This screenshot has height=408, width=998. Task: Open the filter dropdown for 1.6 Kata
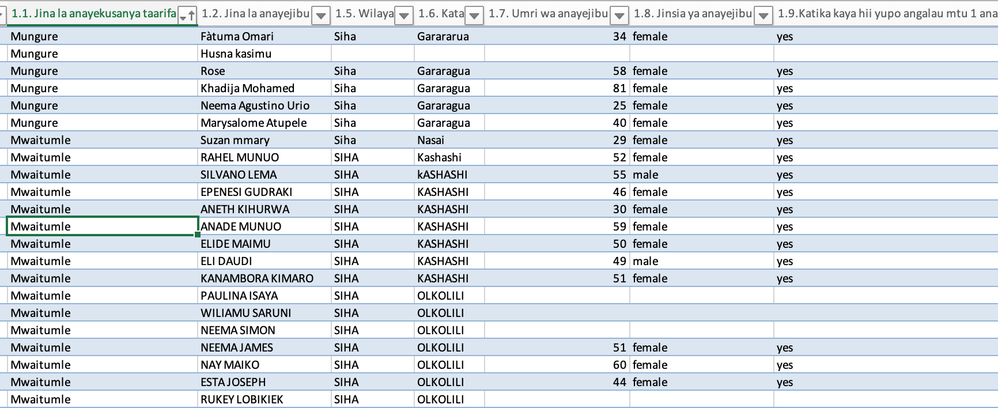click(x=475, y=16)
